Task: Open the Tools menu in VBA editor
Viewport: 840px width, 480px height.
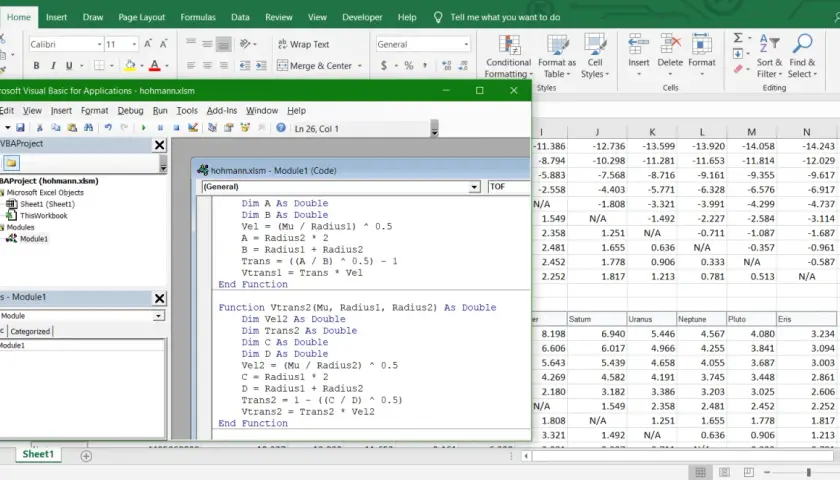Action: click(187, 110)
